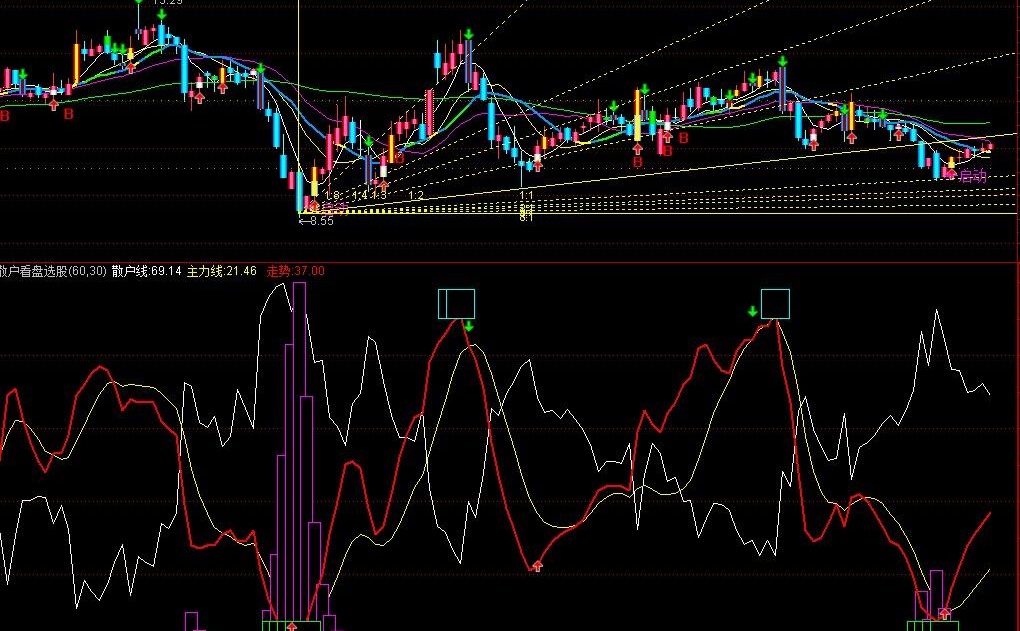
Task: Click the 散户线:69.14 indicator value
Action: click(x=146, y=271)
